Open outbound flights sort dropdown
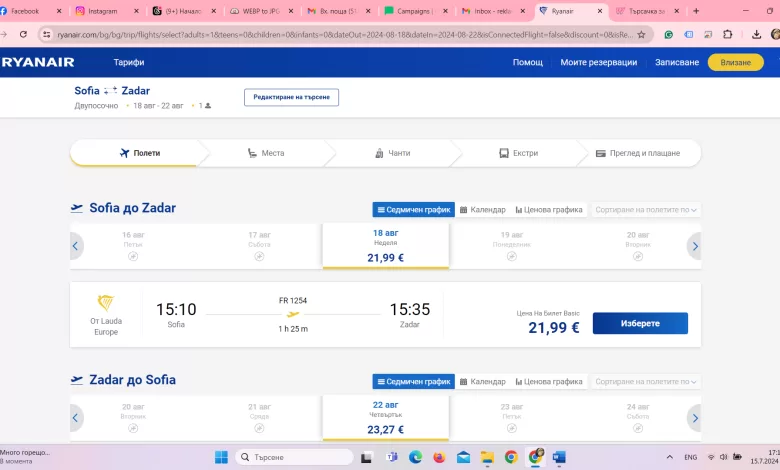The width and height of the screenshot is (780, 470). coord(646,209)
